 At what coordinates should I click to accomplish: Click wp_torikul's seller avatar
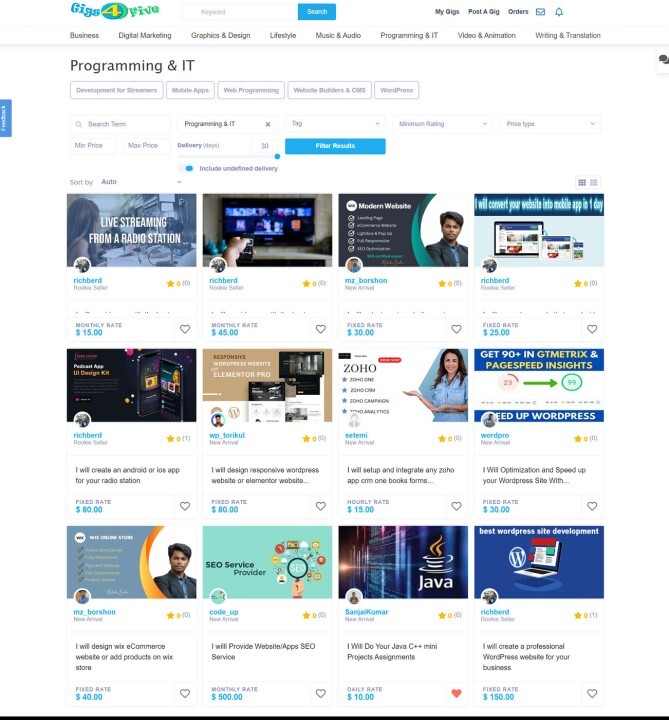[x=218, y=420]
